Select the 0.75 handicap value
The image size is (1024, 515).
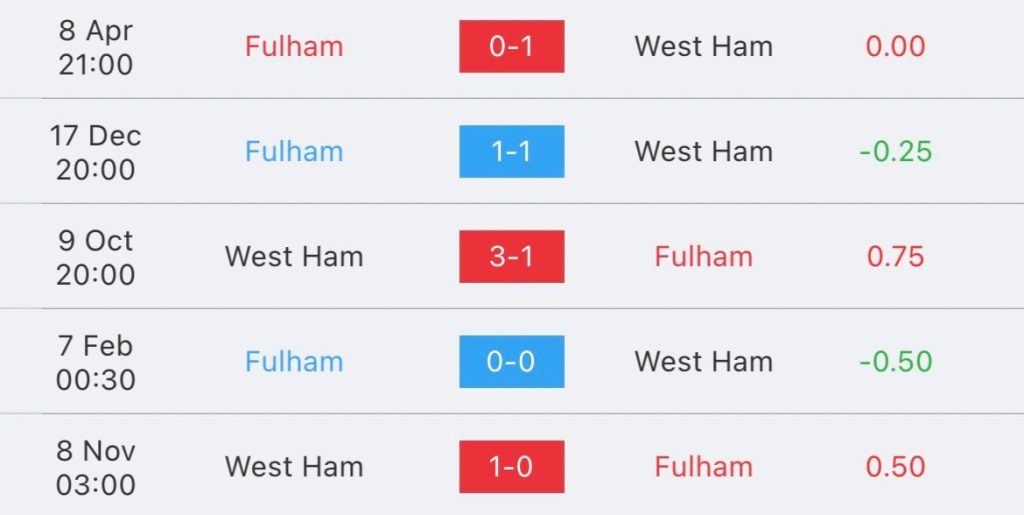(x=895, y=257)
